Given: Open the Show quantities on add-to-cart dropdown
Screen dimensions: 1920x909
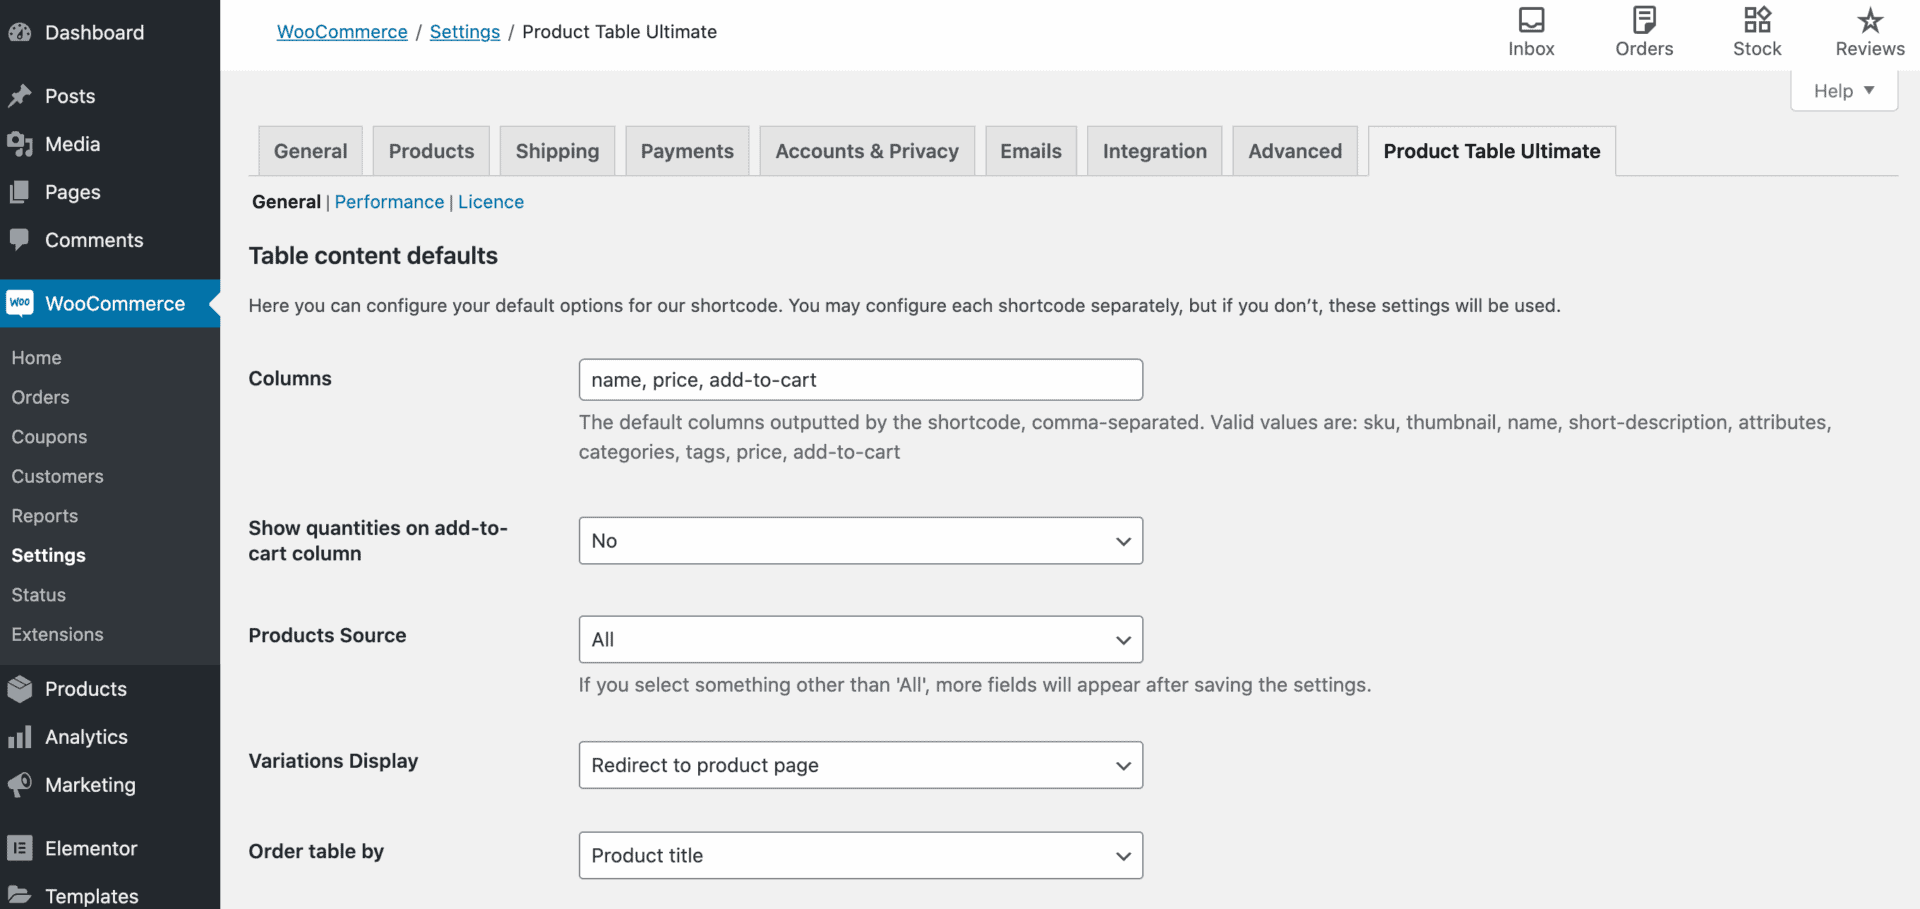Looking at the screenshot, I should pyautogui.click(x=860, y=540).
